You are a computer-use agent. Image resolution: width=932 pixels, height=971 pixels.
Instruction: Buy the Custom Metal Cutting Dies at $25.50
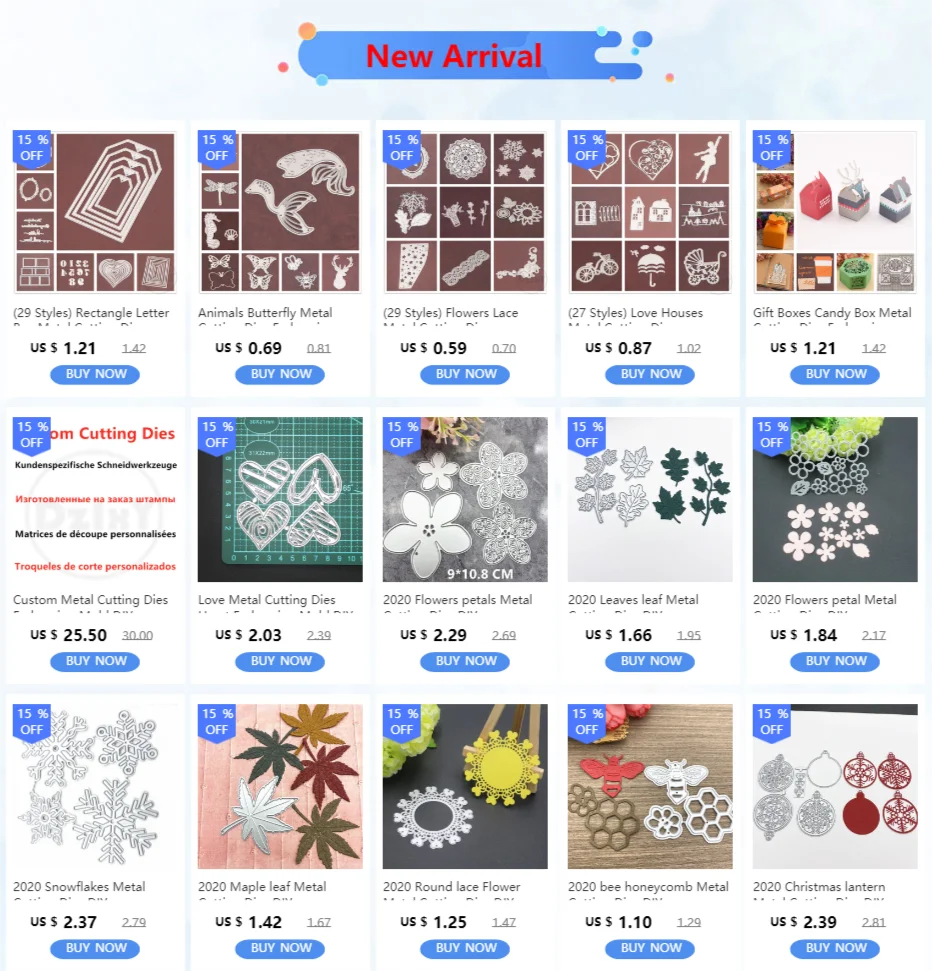coord(95,661)
